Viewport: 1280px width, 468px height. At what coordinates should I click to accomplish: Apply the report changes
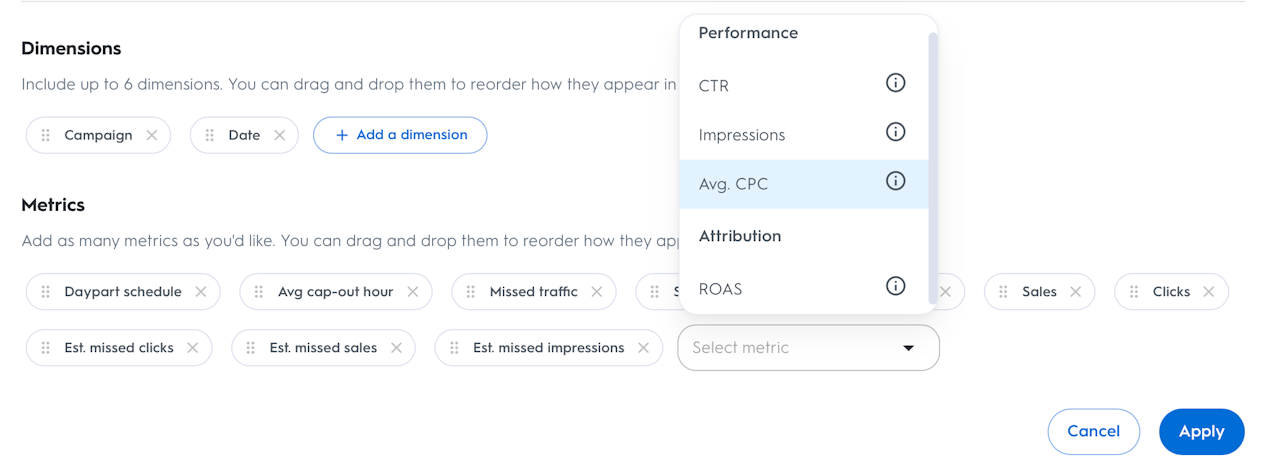[x=1201, y=431]
